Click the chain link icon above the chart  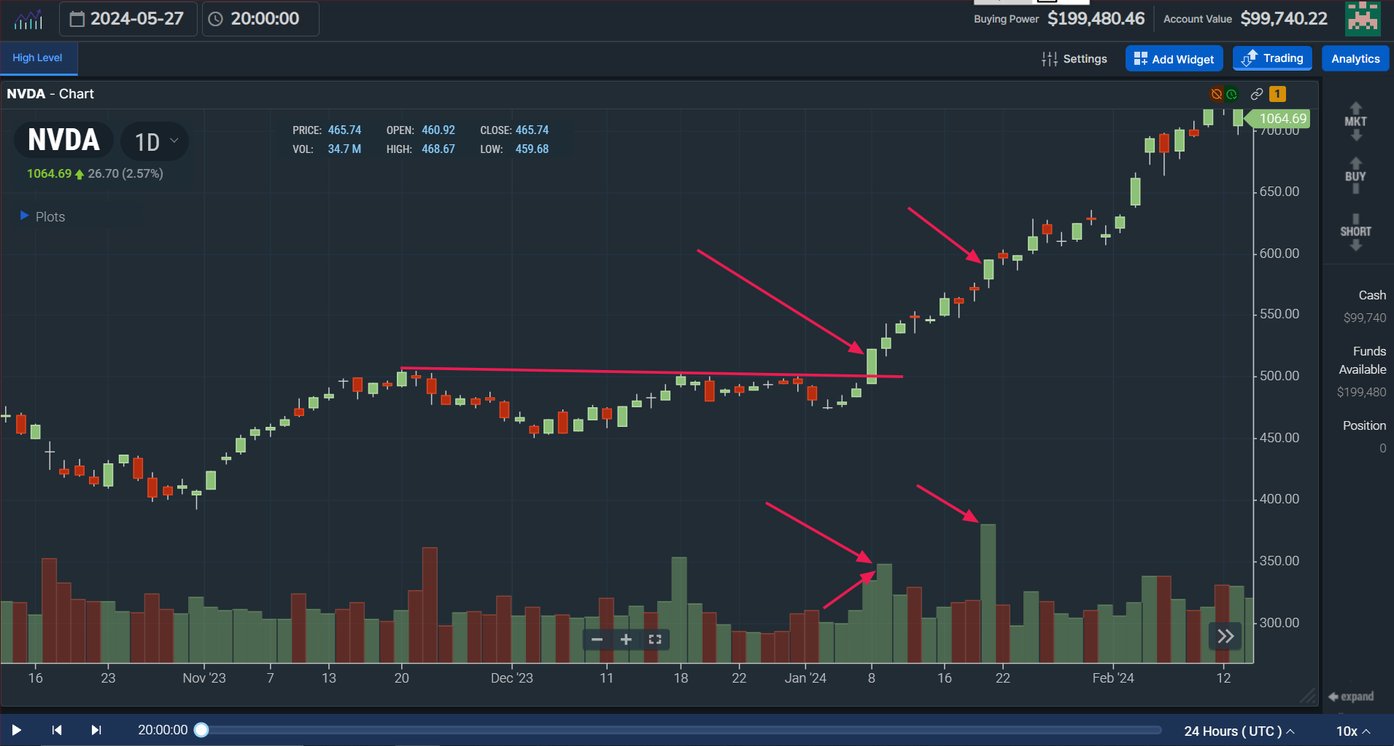(x=1257, y=93)
